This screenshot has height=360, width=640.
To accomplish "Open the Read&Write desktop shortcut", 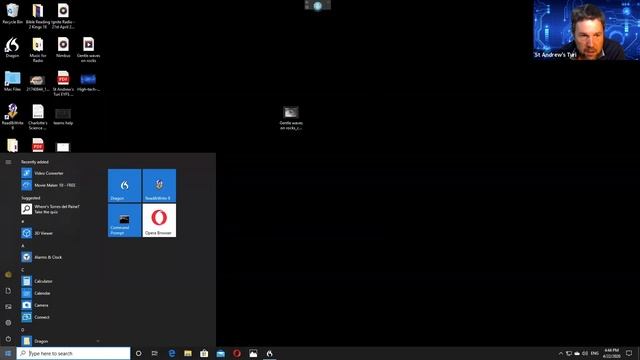I will [12, 117].
